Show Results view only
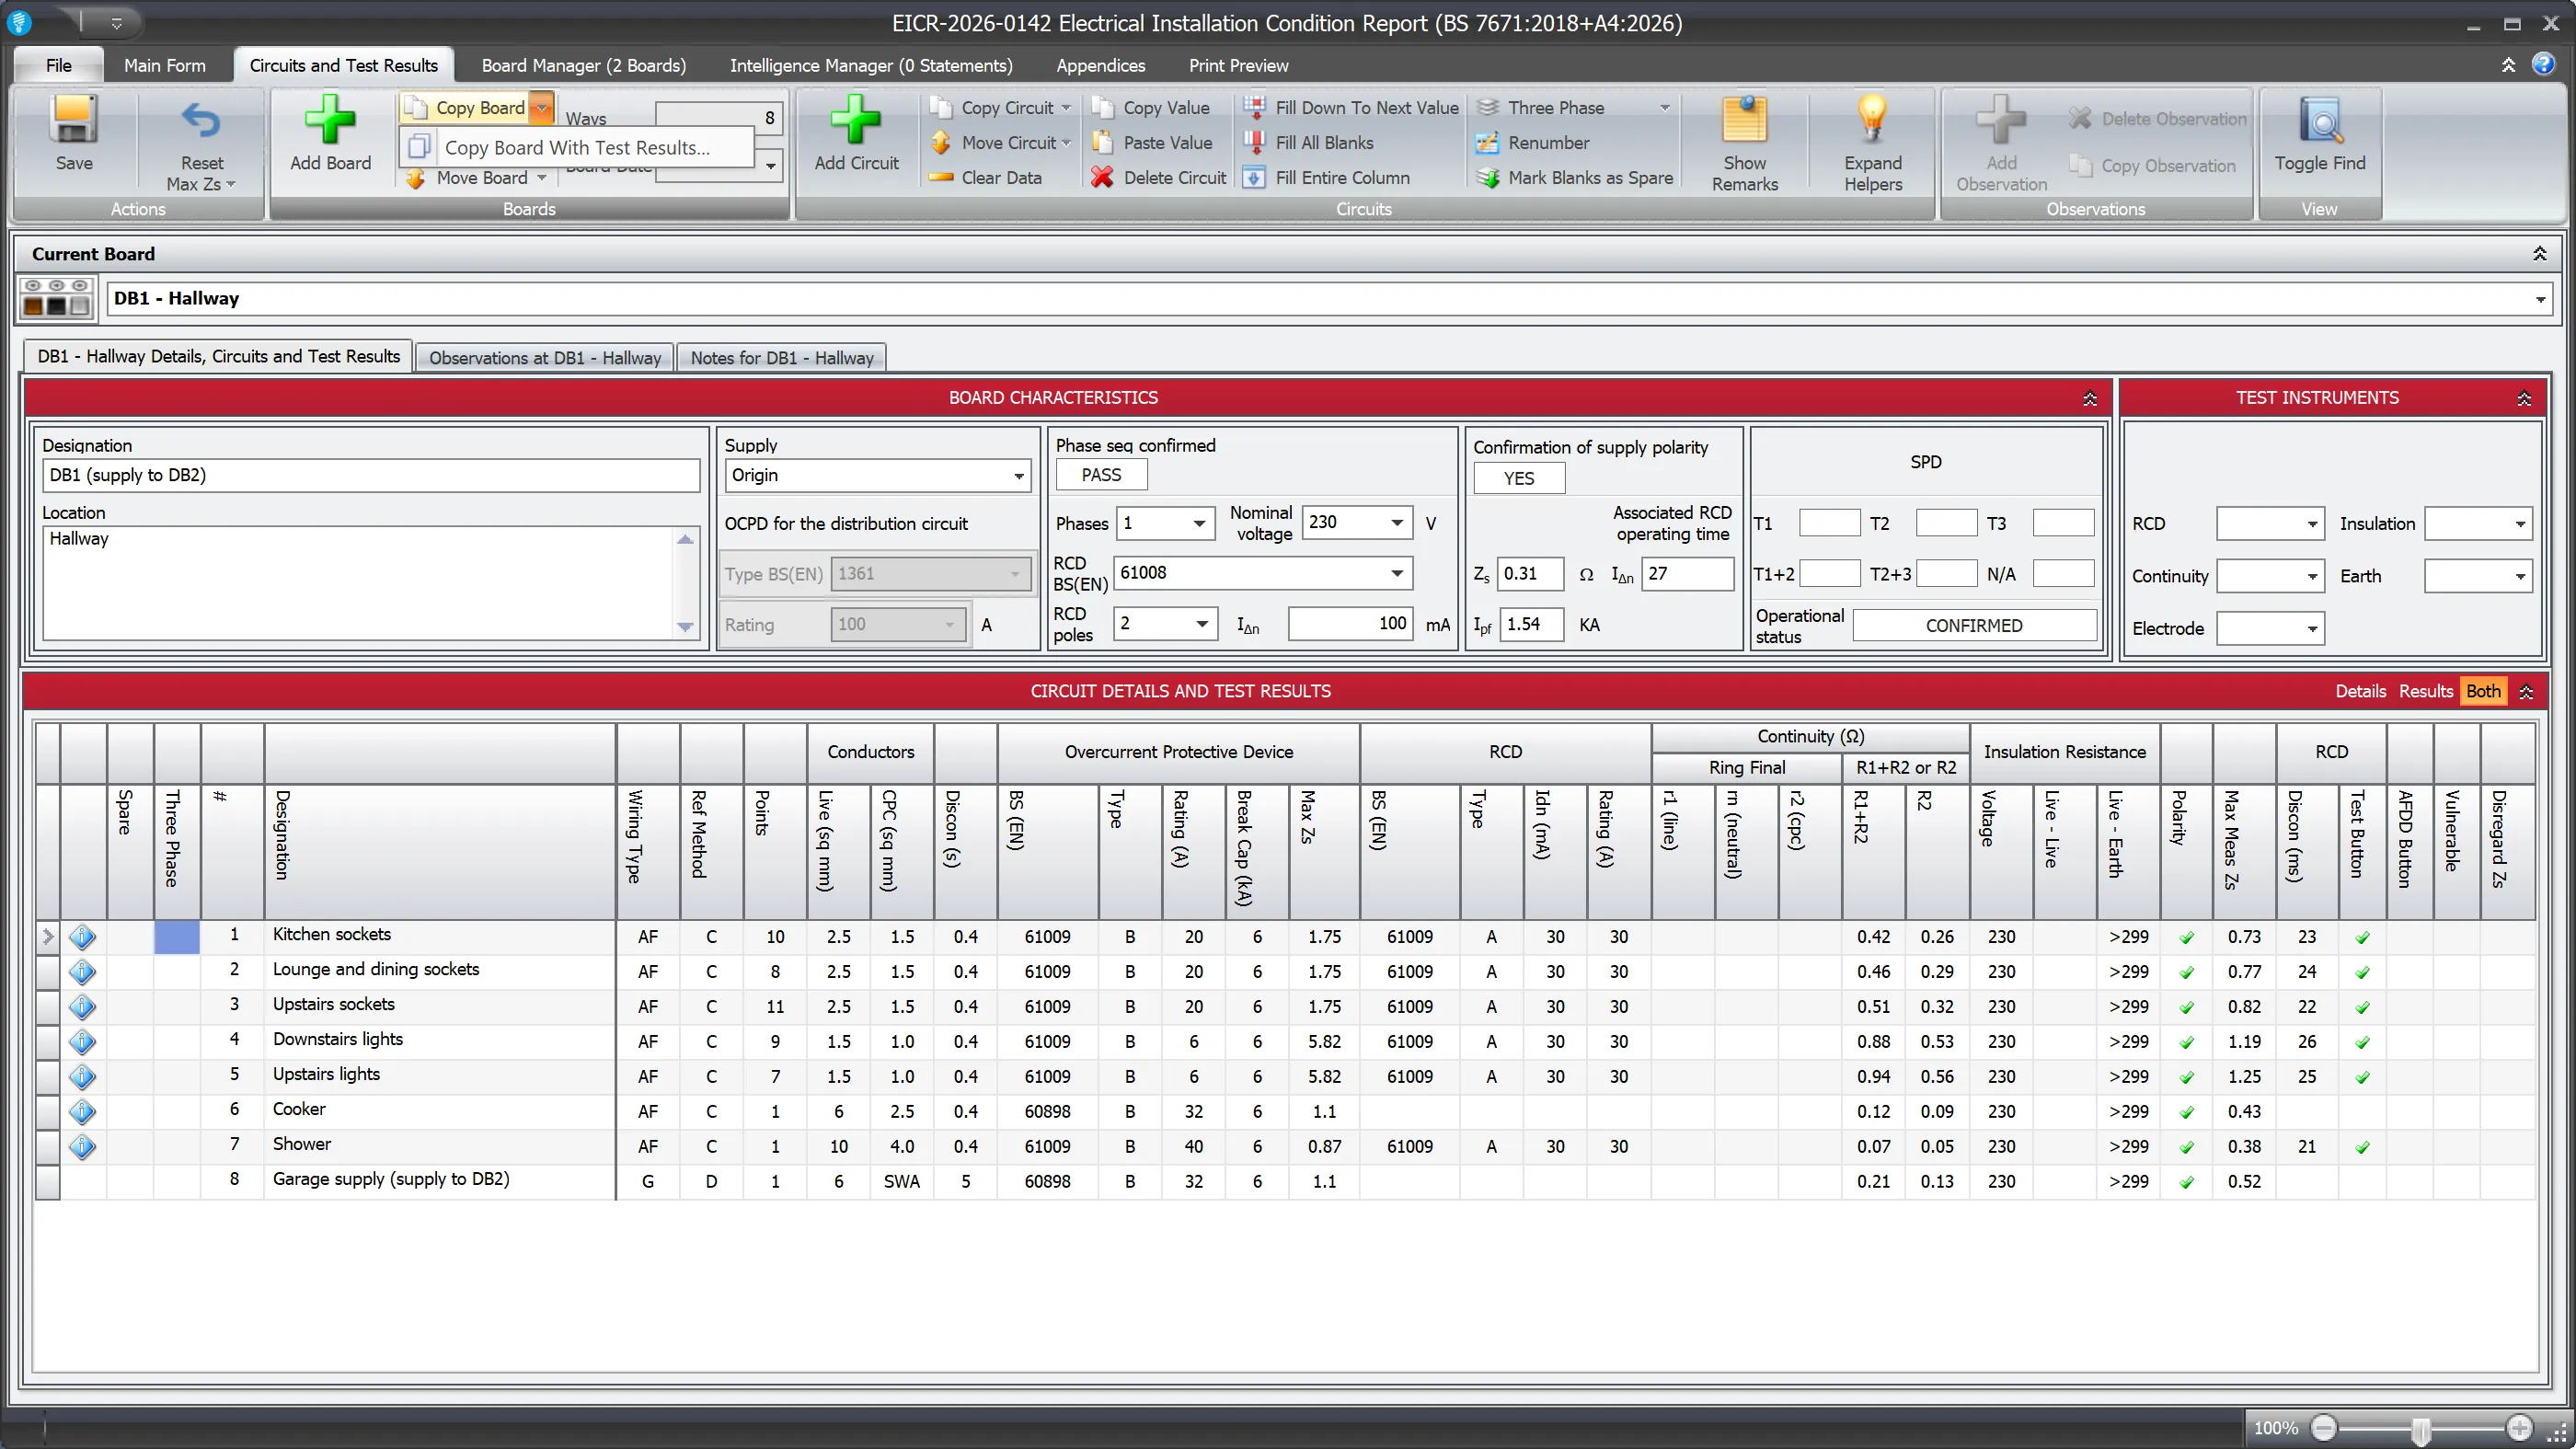This screenshot has width=2576, height=1449. tap(2425, 691)
